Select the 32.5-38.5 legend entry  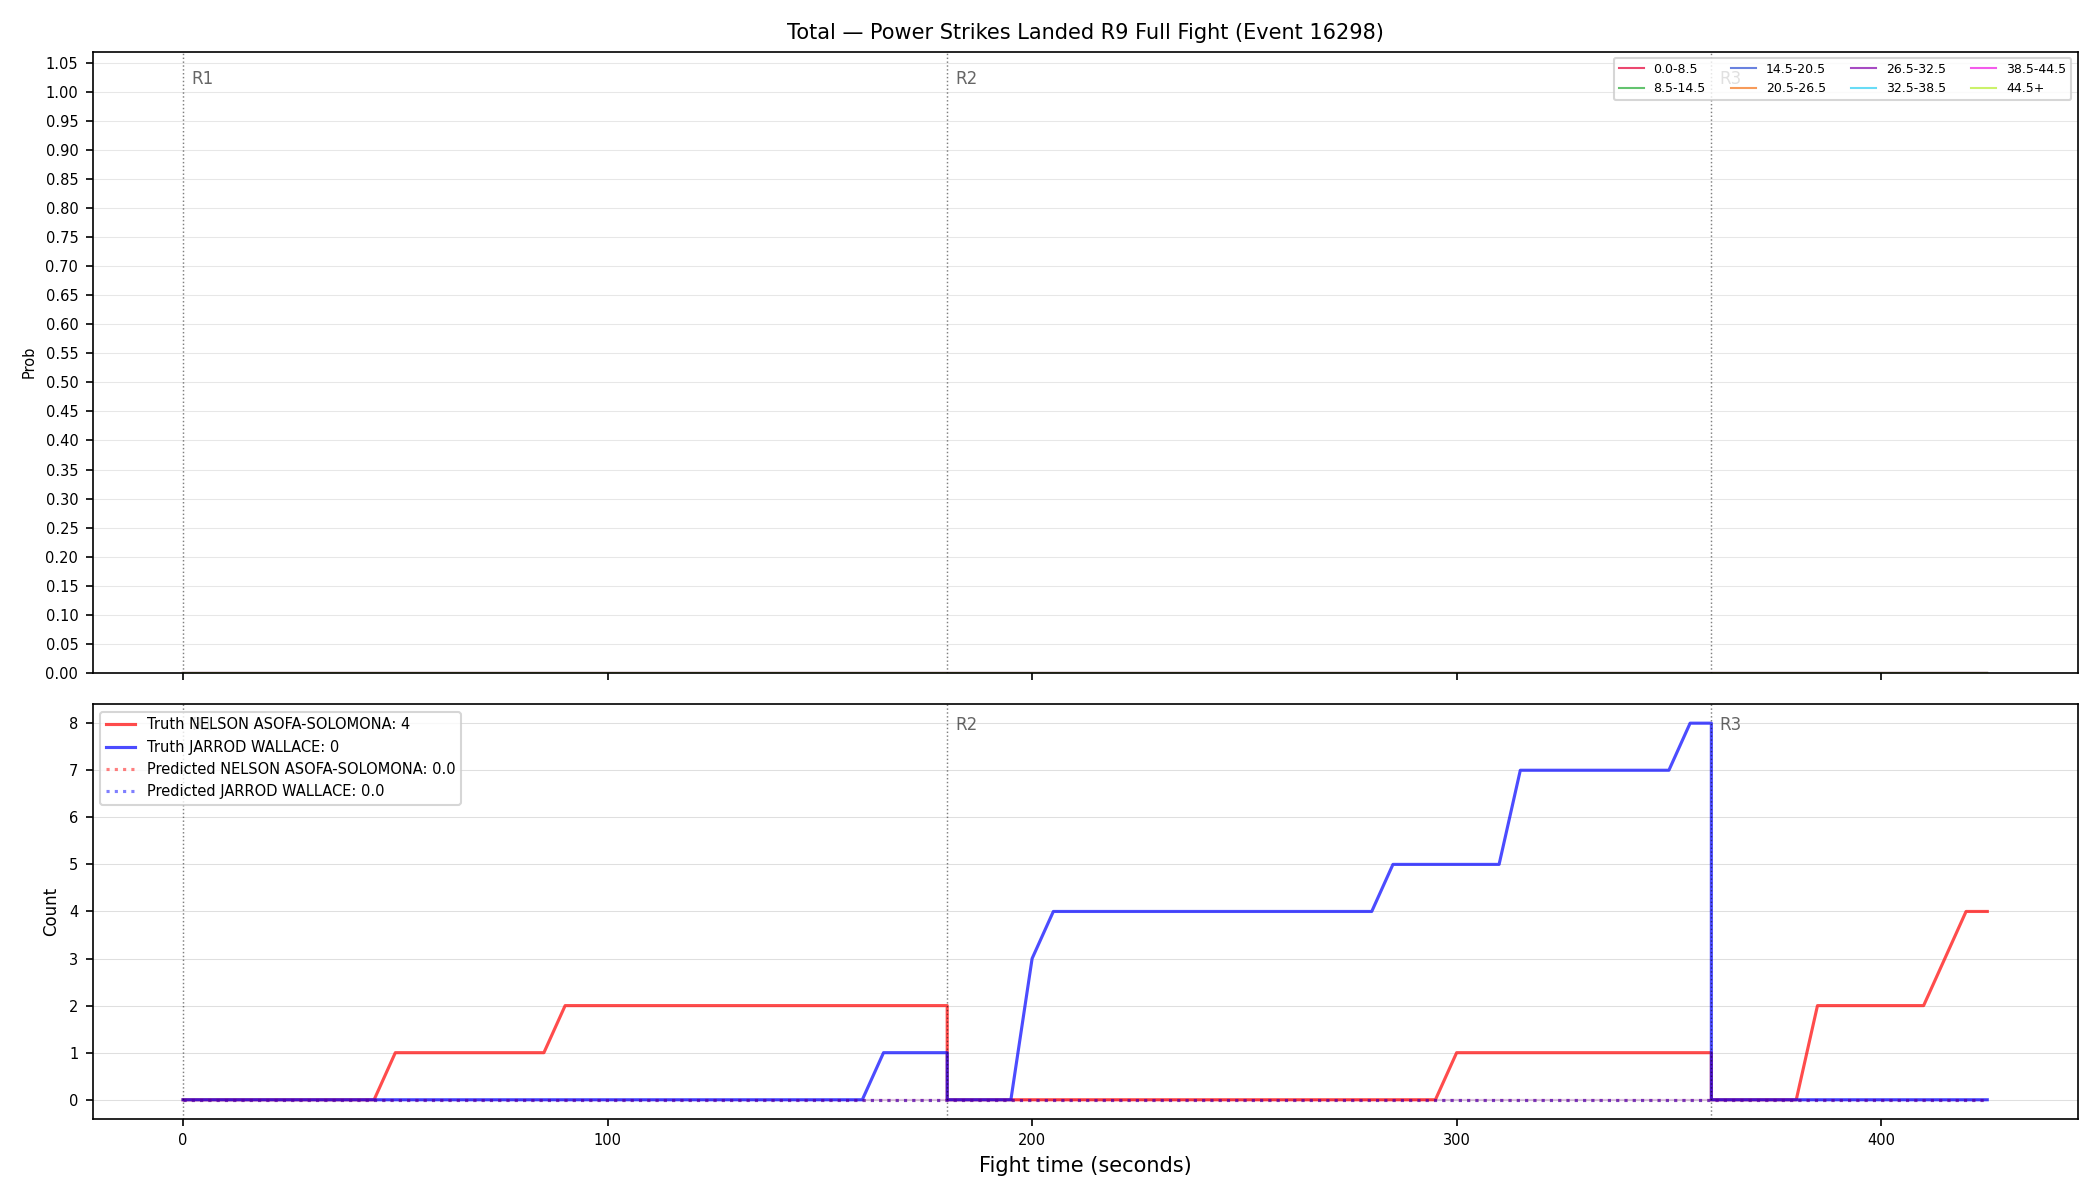point(1899,88)
